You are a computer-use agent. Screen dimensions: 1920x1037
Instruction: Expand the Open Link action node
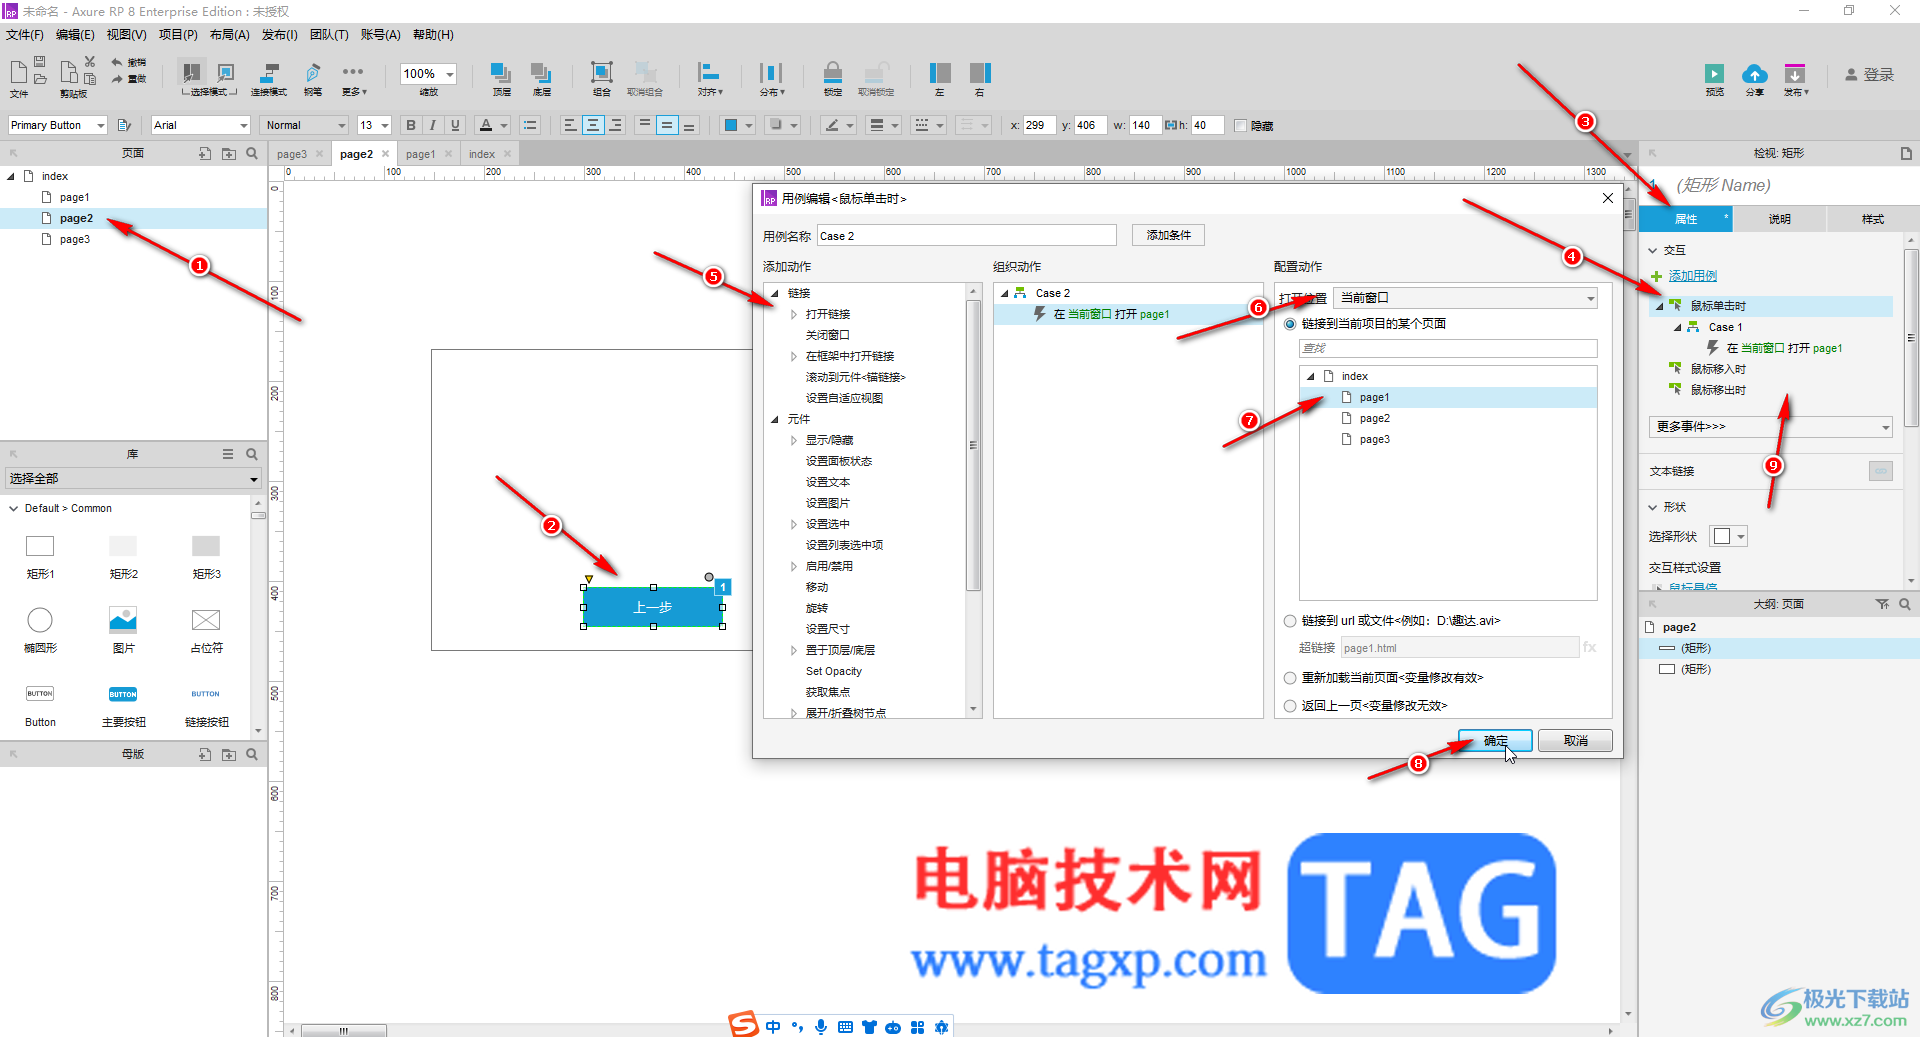(794, 314)
